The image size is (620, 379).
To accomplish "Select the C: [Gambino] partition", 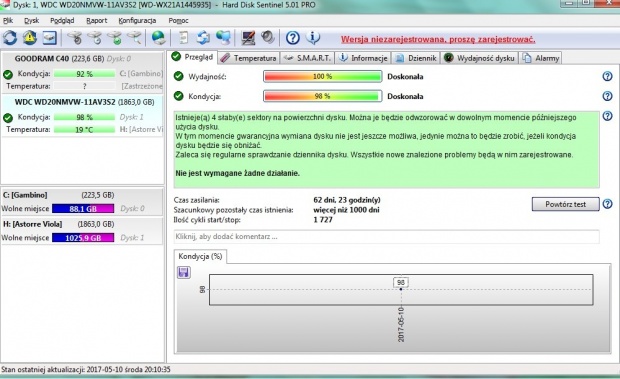I will click(x=82, y=202).
